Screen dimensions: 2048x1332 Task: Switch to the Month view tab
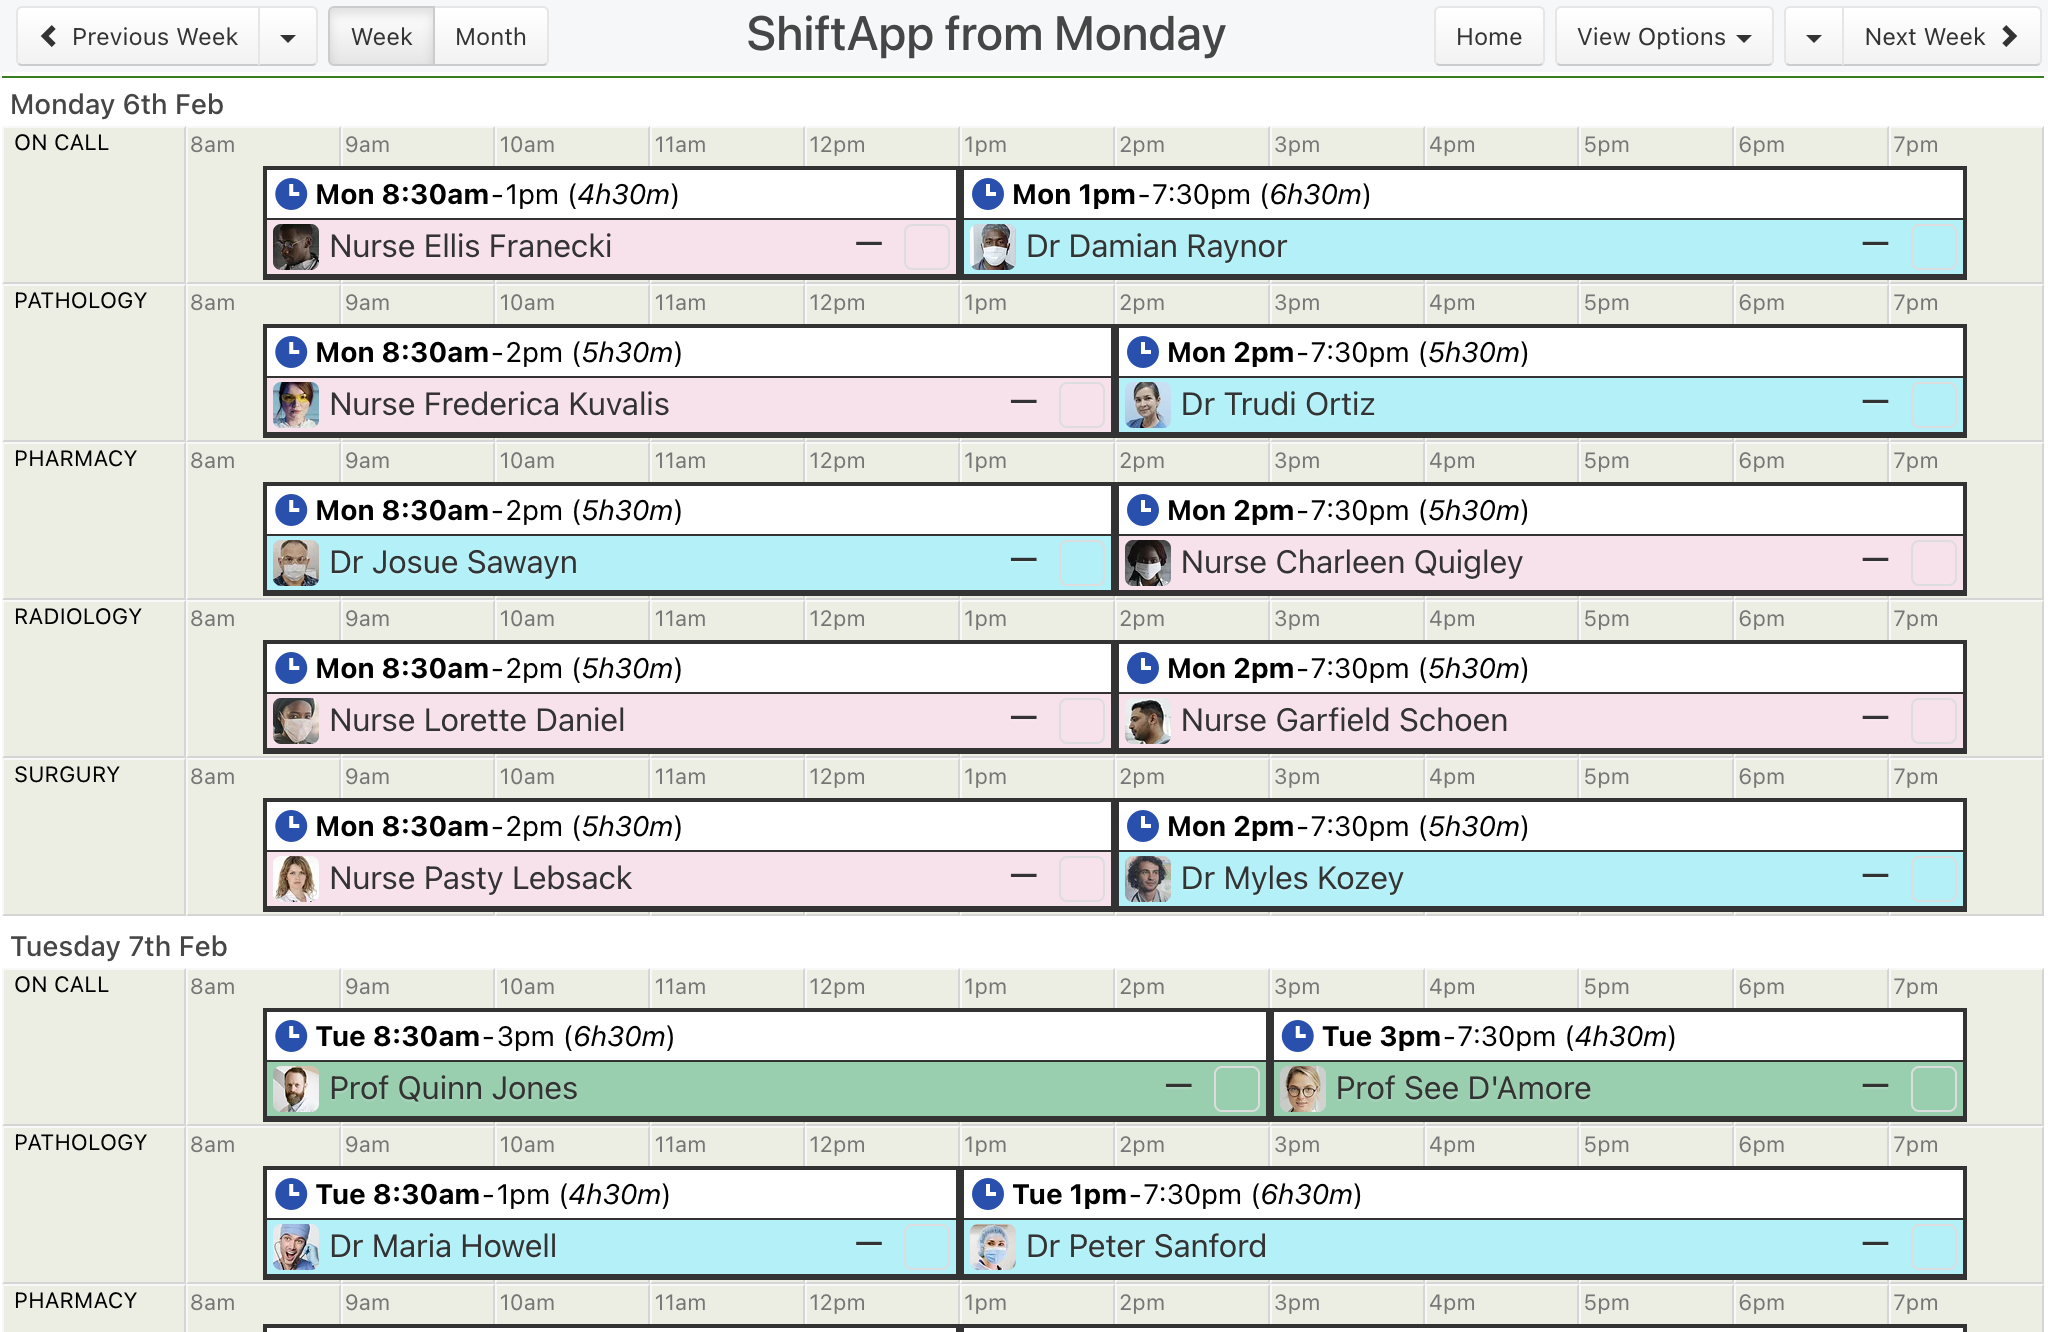click(491, 37)
